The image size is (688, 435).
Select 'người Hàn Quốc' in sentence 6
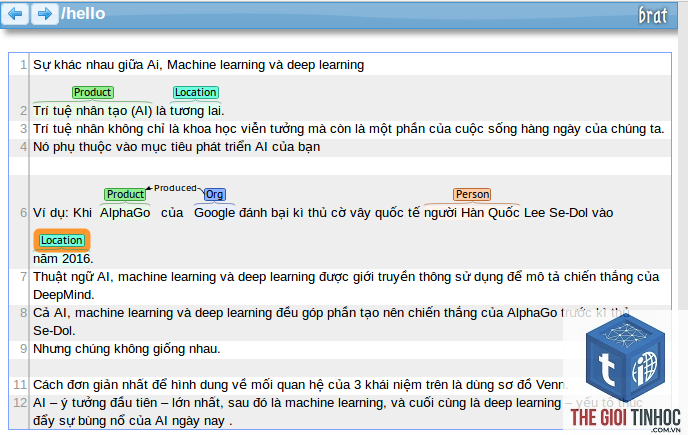472,213
